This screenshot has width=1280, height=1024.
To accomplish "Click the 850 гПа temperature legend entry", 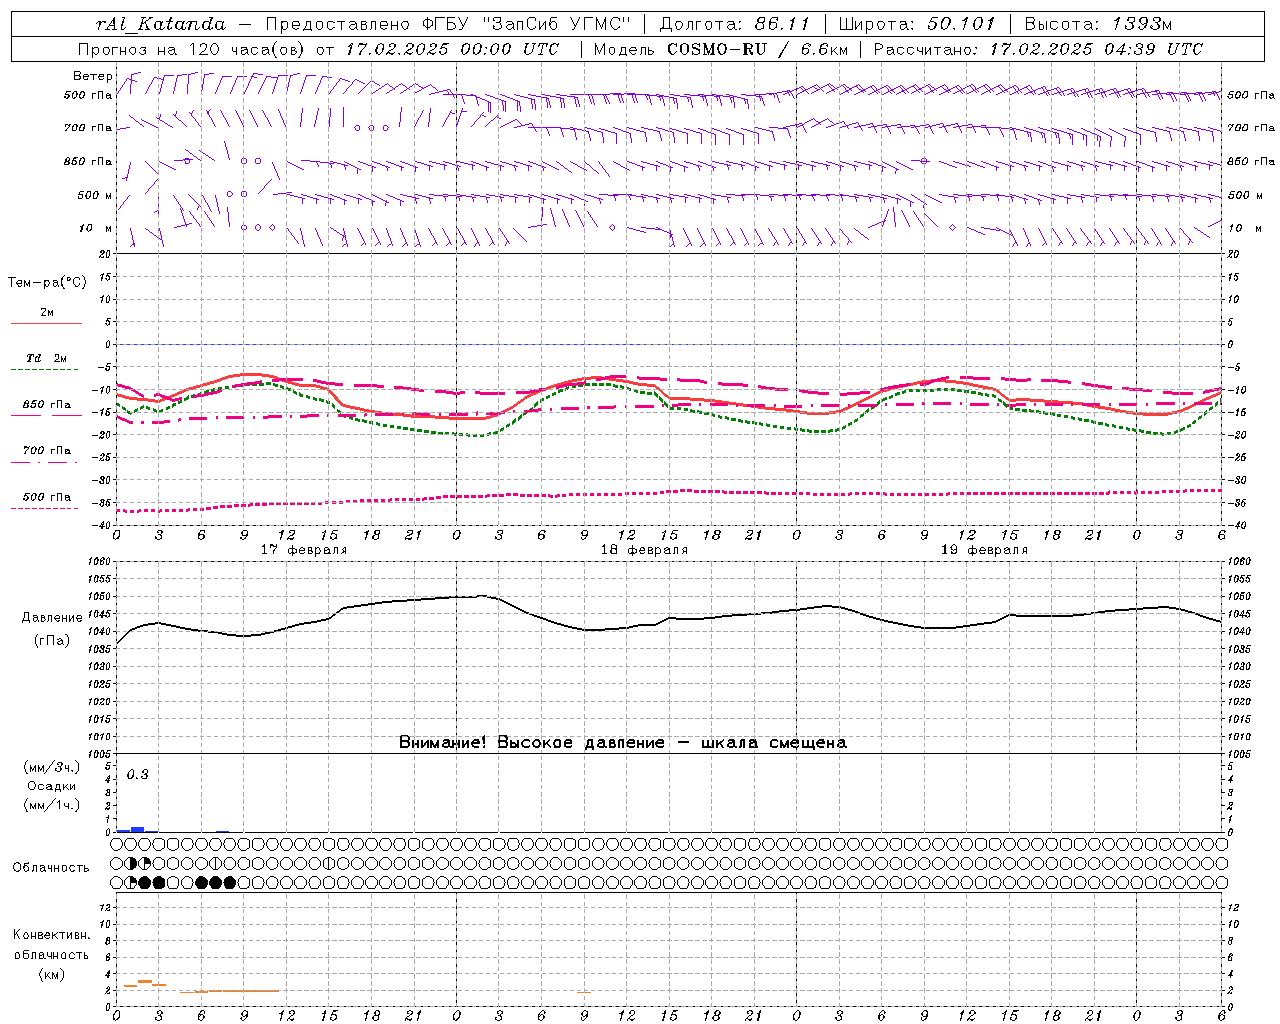I will point(47,405).
